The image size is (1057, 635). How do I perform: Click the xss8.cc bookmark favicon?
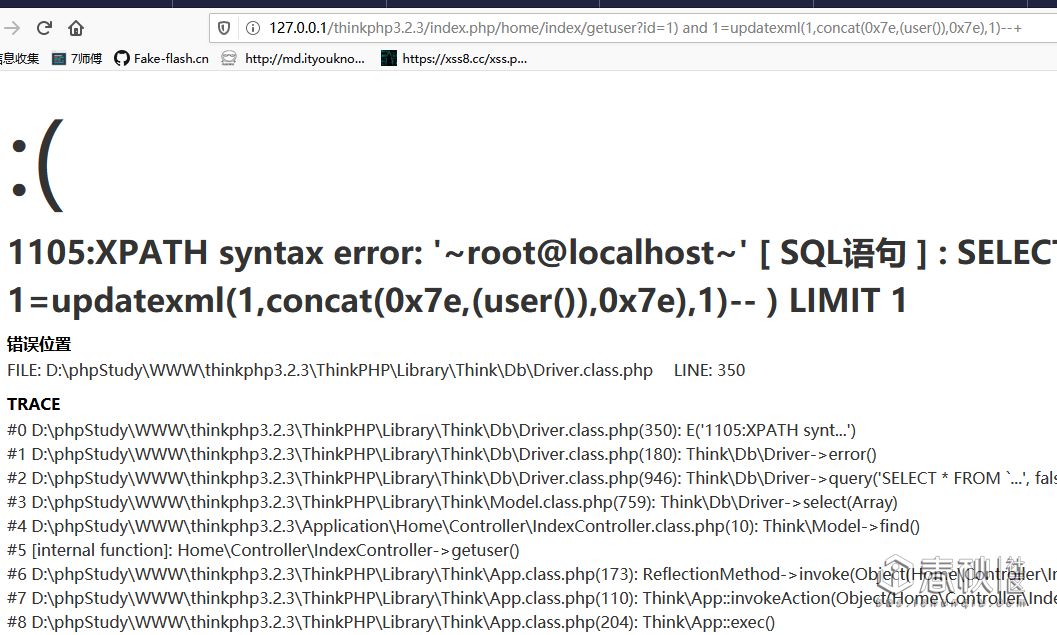tap(389, 59)
